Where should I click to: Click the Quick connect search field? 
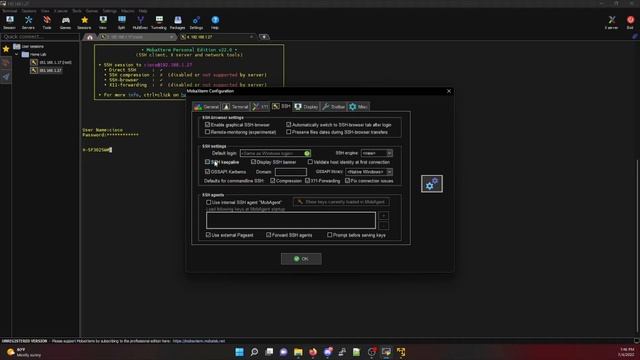pos(40,37)
